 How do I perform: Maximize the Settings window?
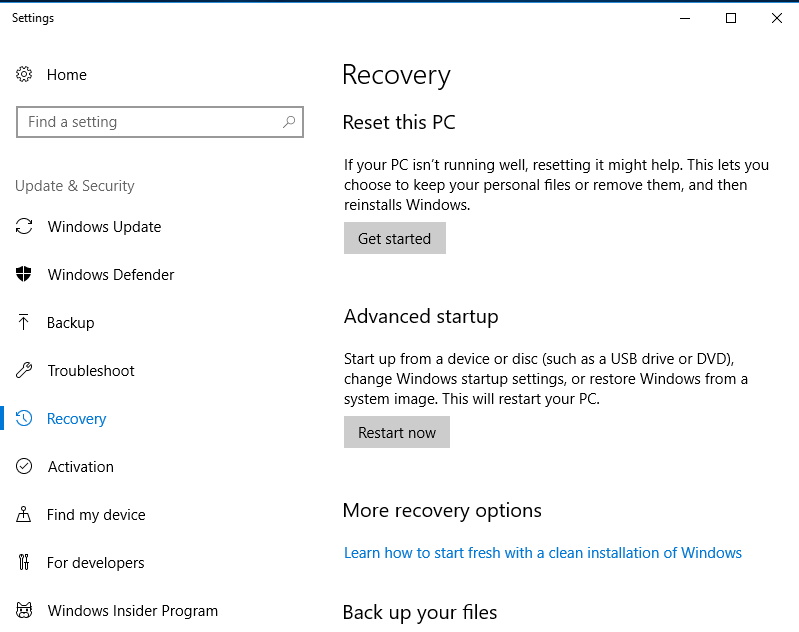[731, 18]
